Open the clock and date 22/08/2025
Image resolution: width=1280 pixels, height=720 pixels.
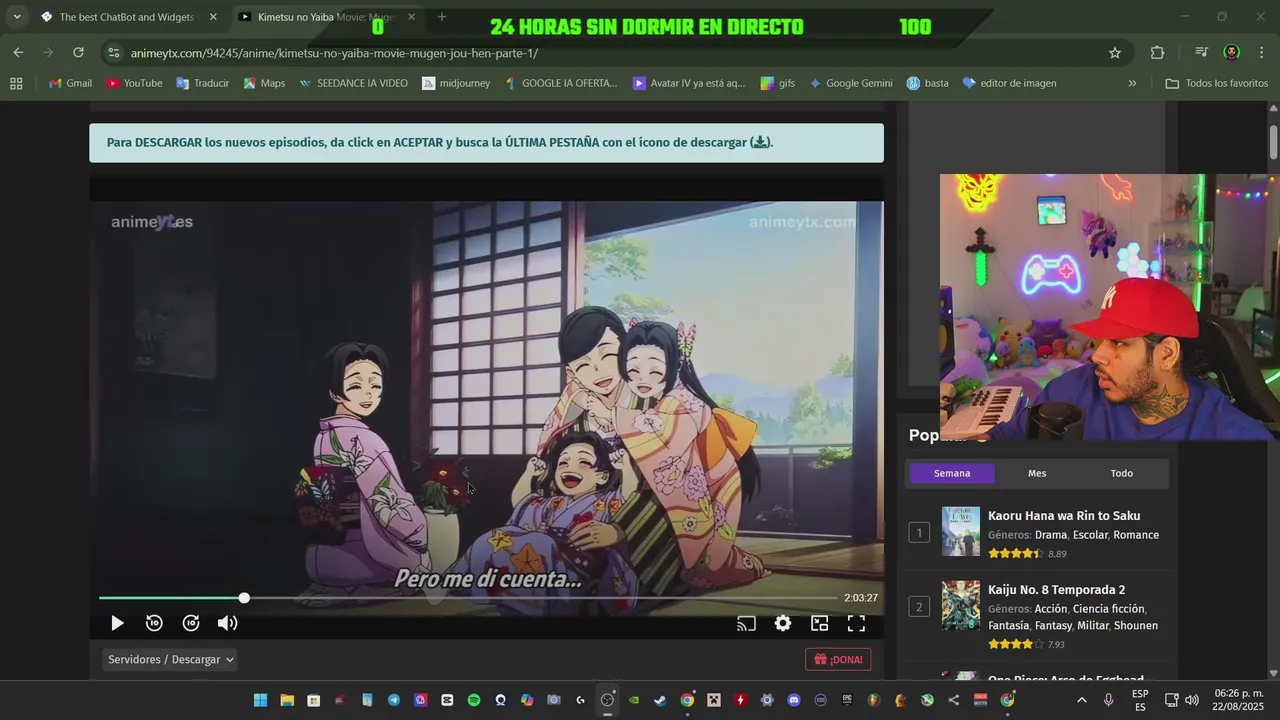point(1238,700)
